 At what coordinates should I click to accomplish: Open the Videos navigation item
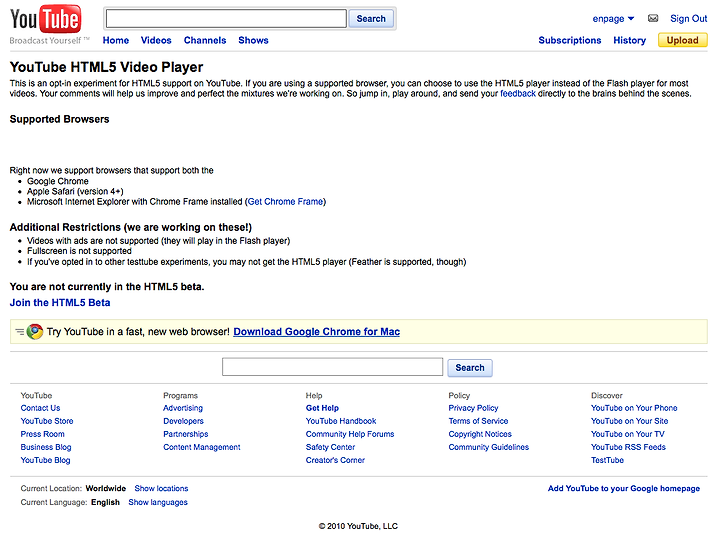tap(156, 40)
